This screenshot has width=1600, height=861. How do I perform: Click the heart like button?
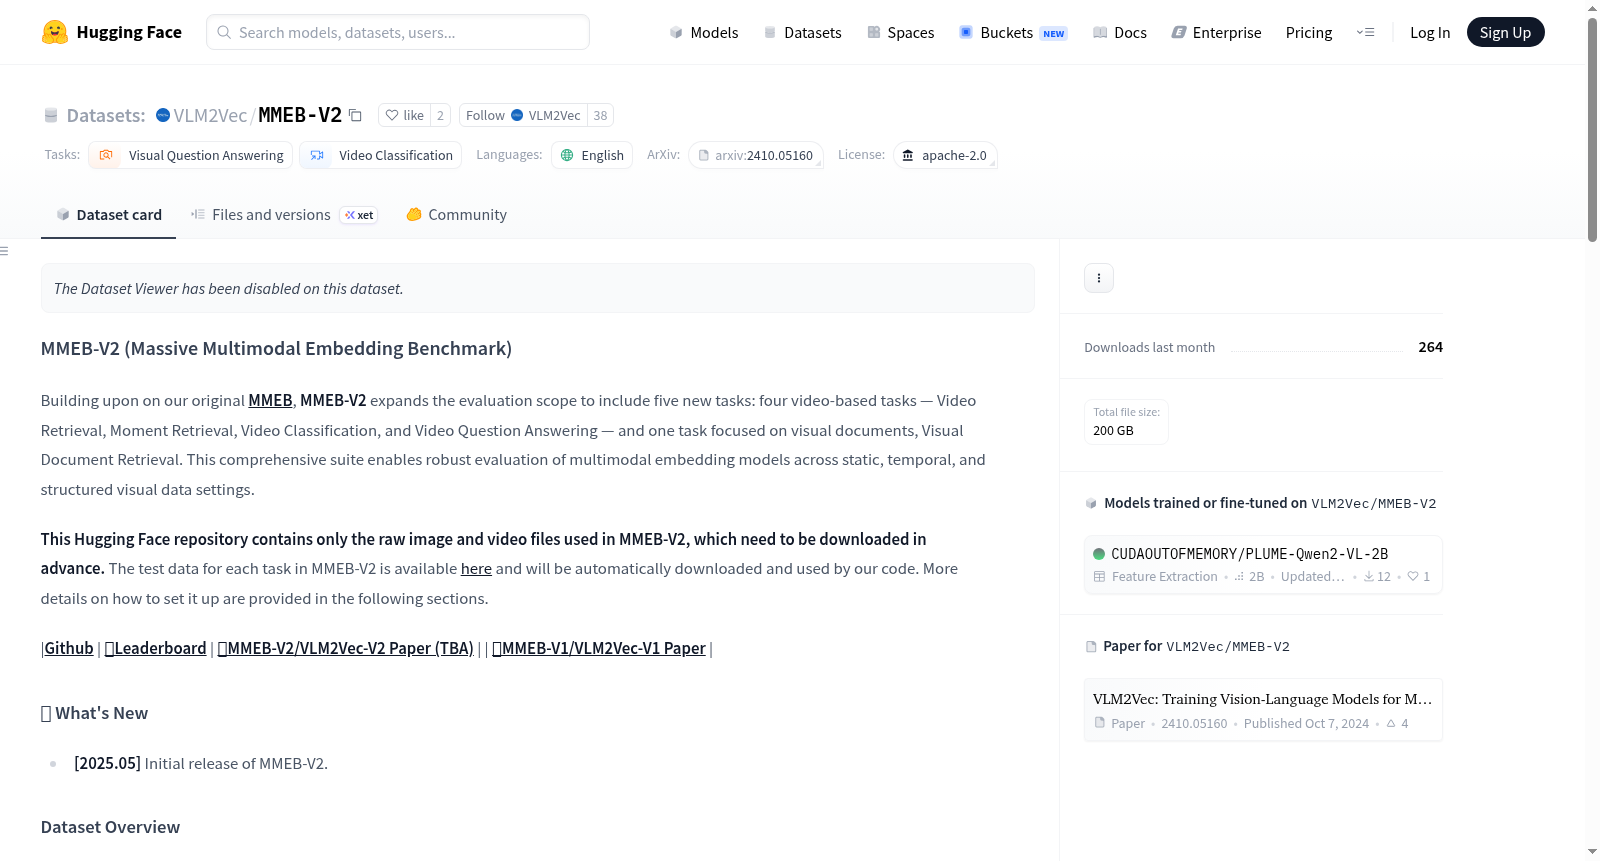[x=405, y=115]
